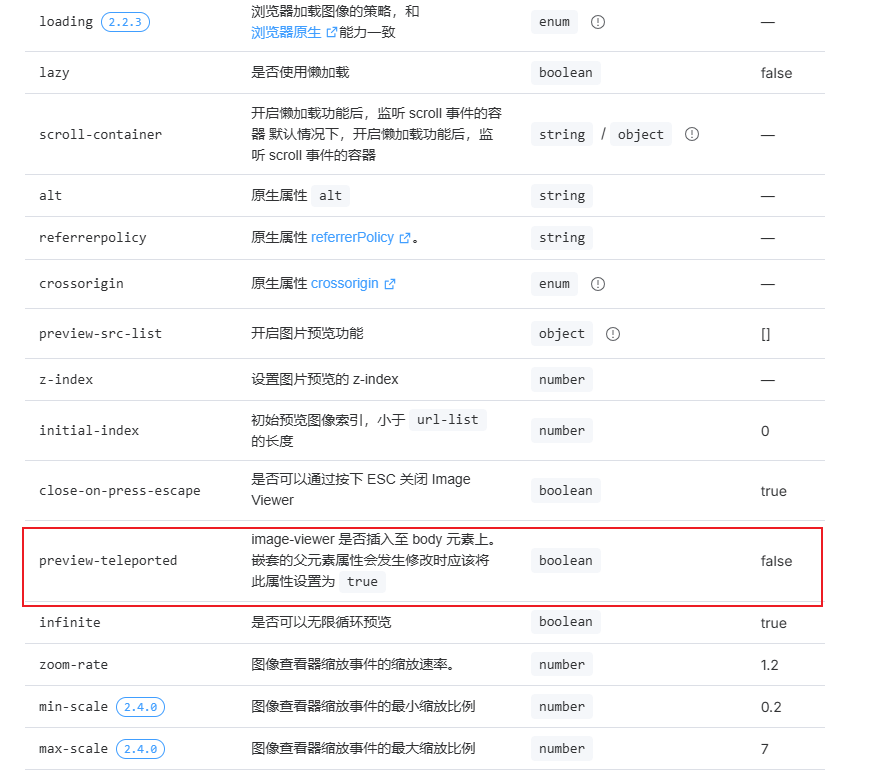Click the info icon for preview-src-list object type
The image size is (891, 781).
pyautogui.click(x=613, y=334)
